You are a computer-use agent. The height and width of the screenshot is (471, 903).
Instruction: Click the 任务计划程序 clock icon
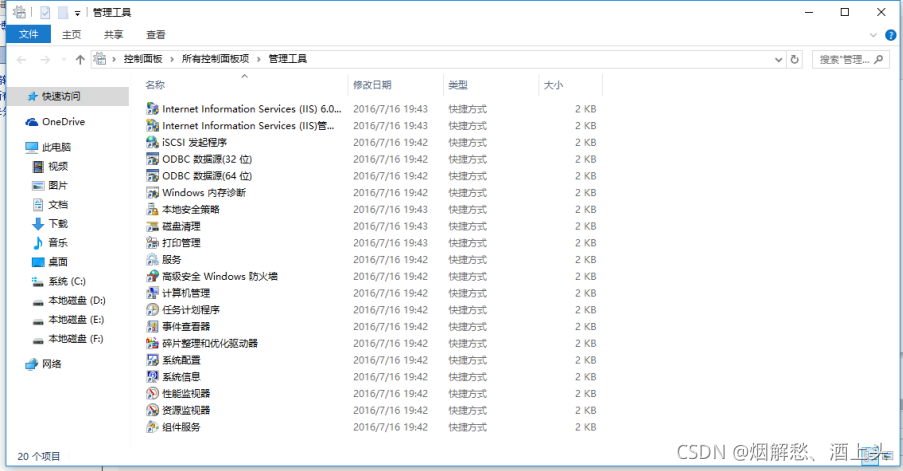click(153, 310)
